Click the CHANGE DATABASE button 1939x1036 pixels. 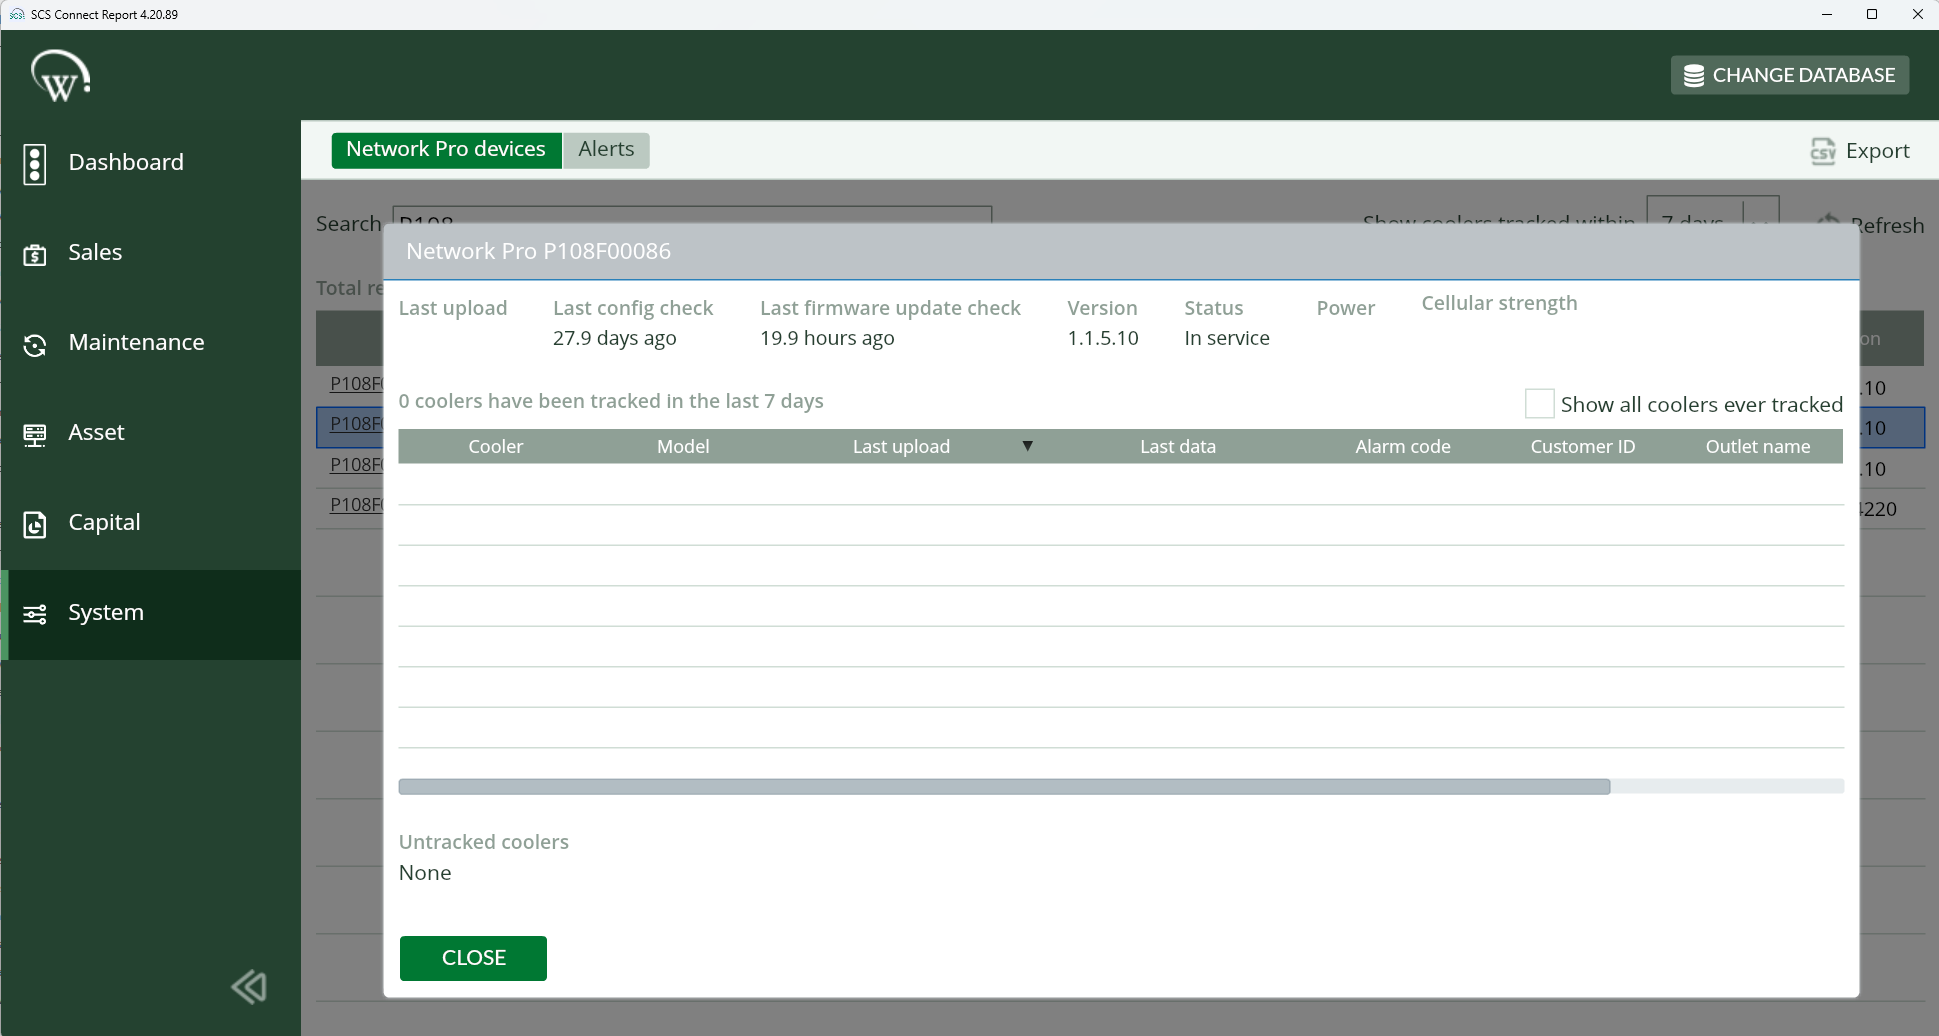click(x=1790, y=76)
